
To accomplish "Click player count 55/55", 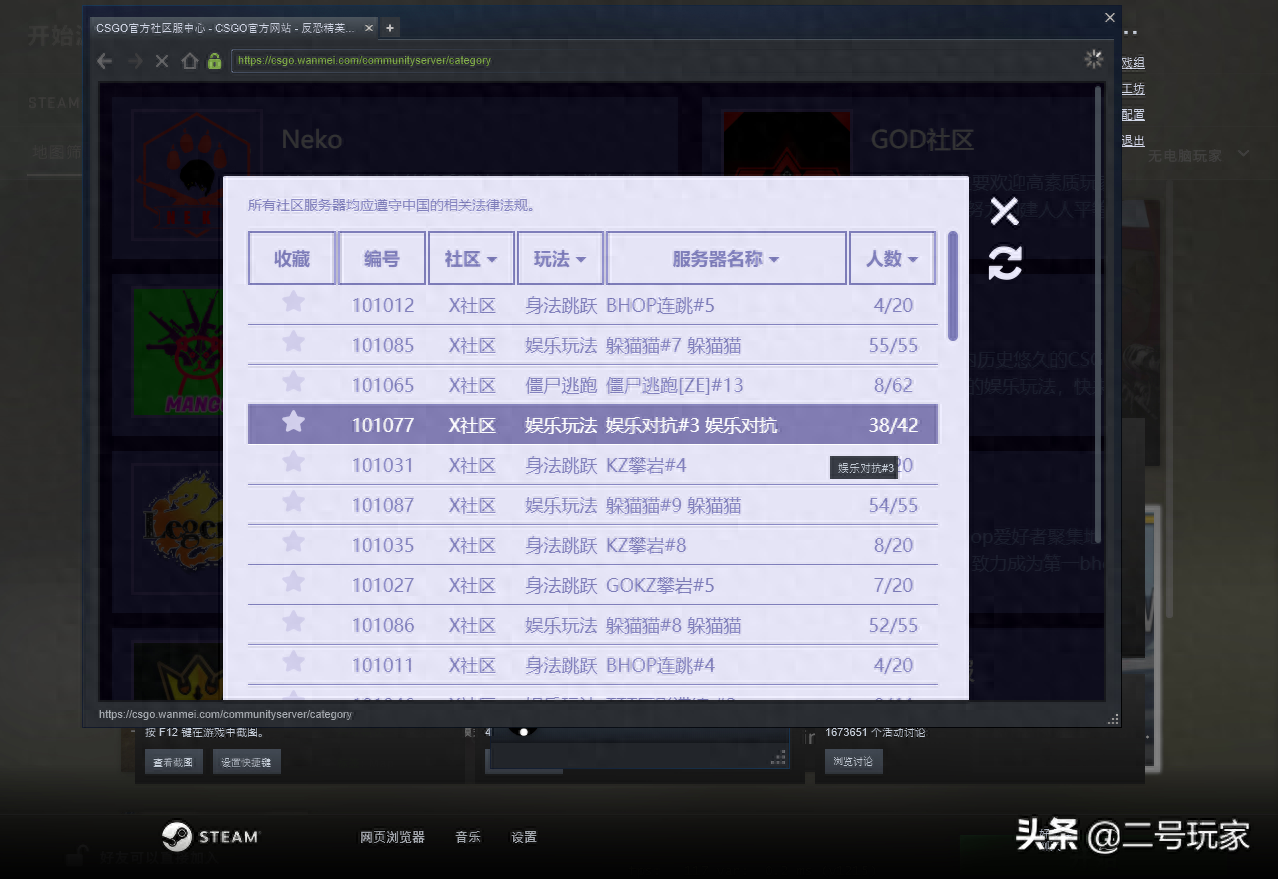I will click(893, 346).
